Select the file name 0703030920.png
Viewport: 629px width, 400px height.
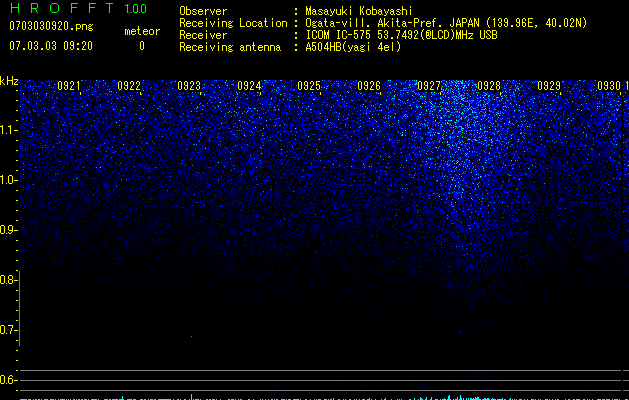(51, 26)
